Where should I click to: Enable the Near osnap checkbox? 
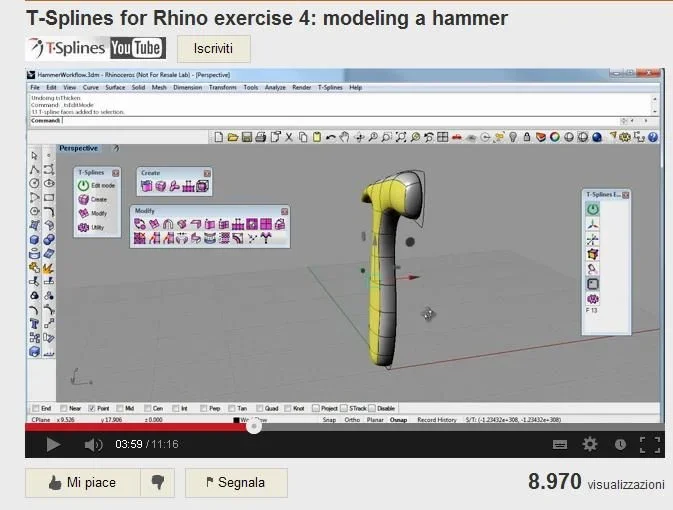[63, 408]
